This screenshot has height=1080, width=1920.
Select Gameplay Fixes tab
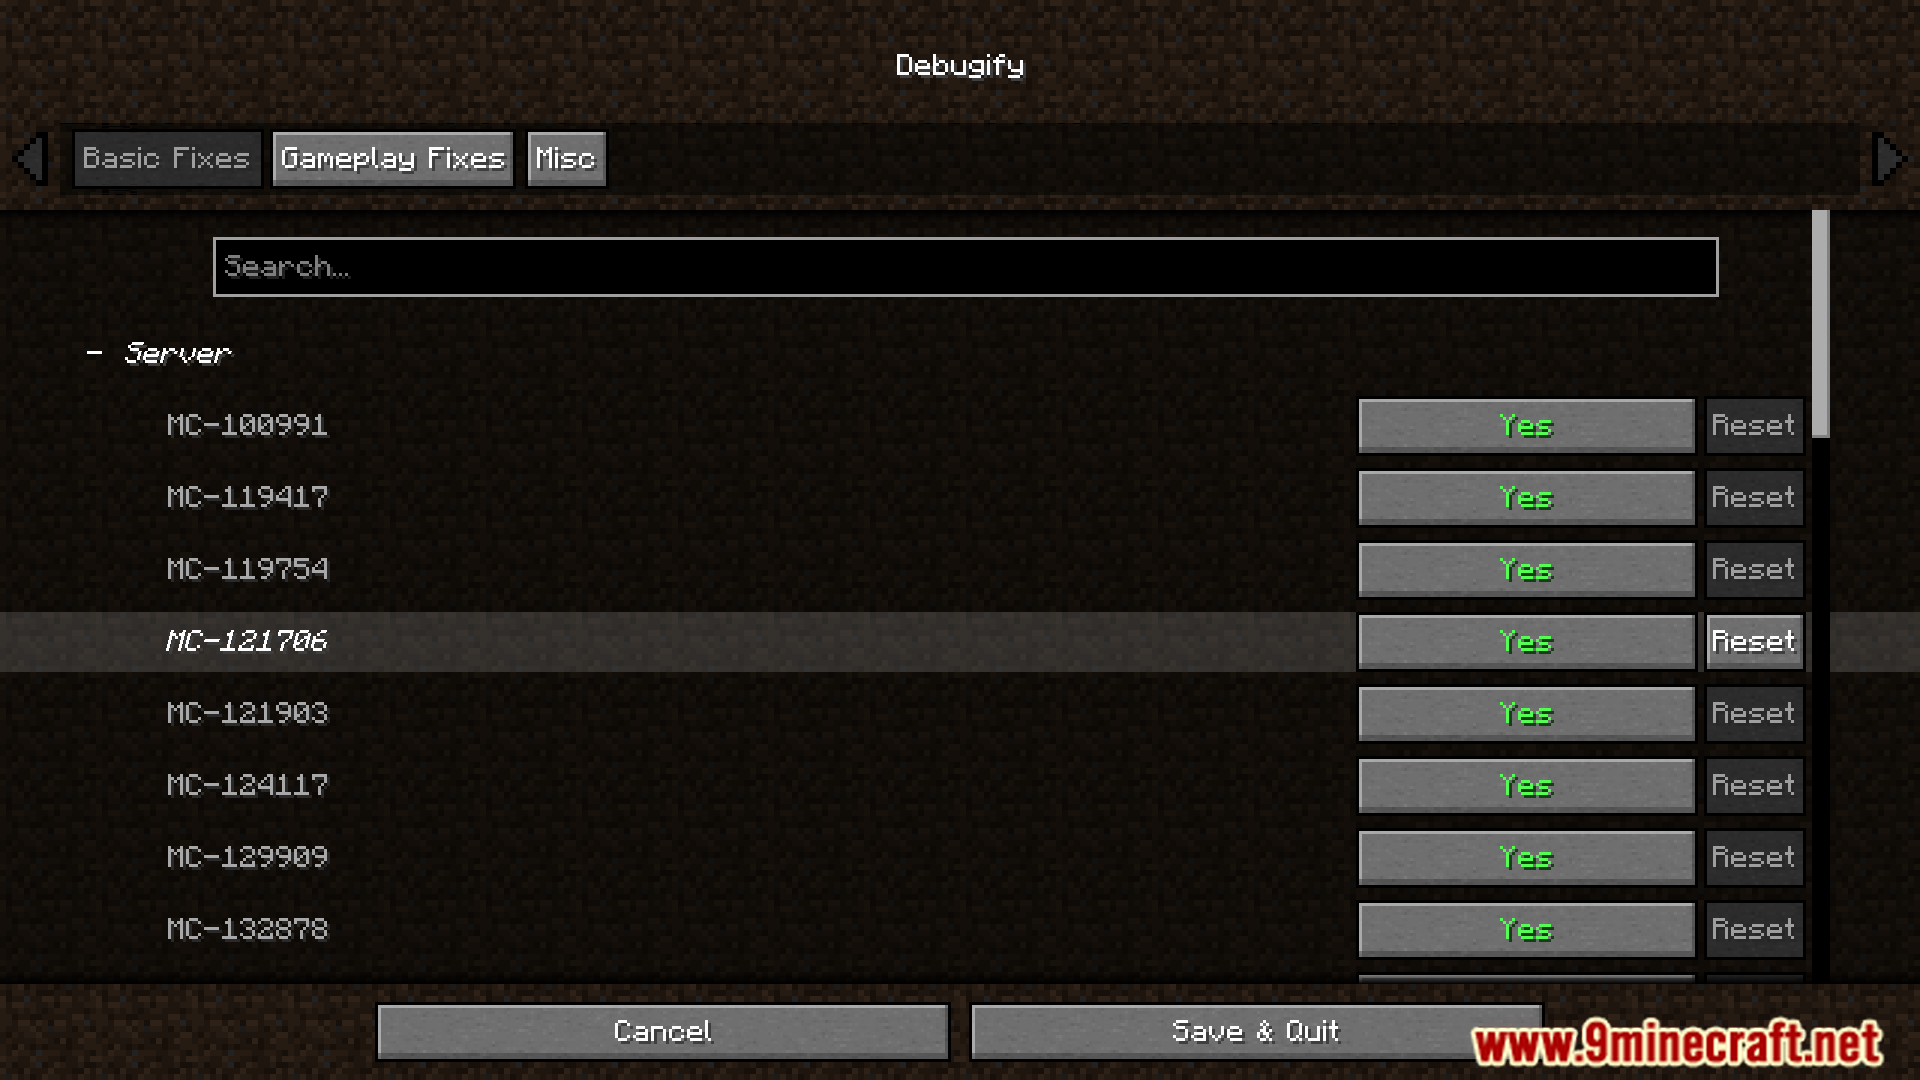click(392, 158)
